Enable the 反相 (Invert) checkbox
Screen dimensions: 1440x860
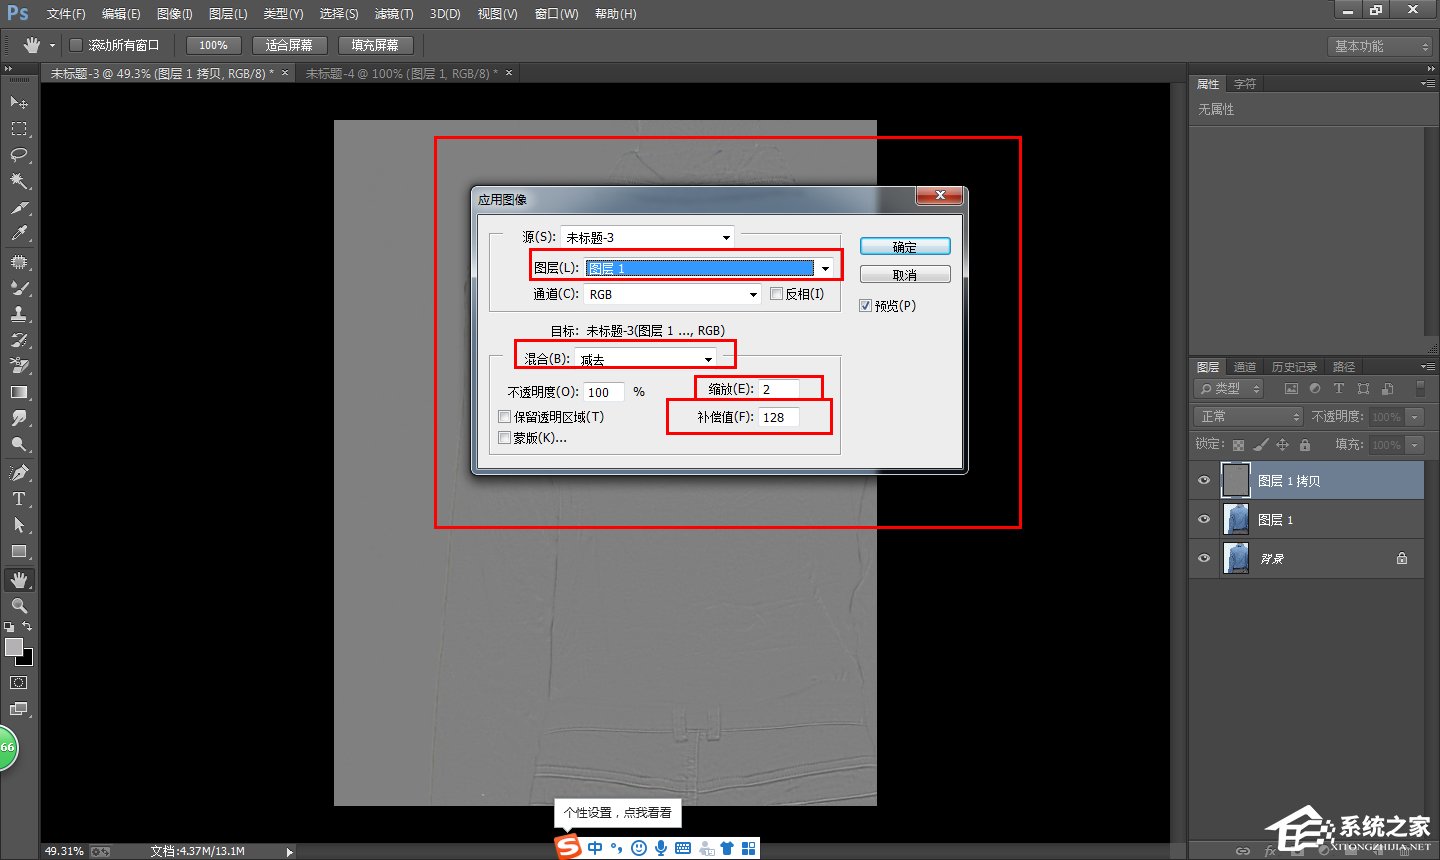[777, 294]
